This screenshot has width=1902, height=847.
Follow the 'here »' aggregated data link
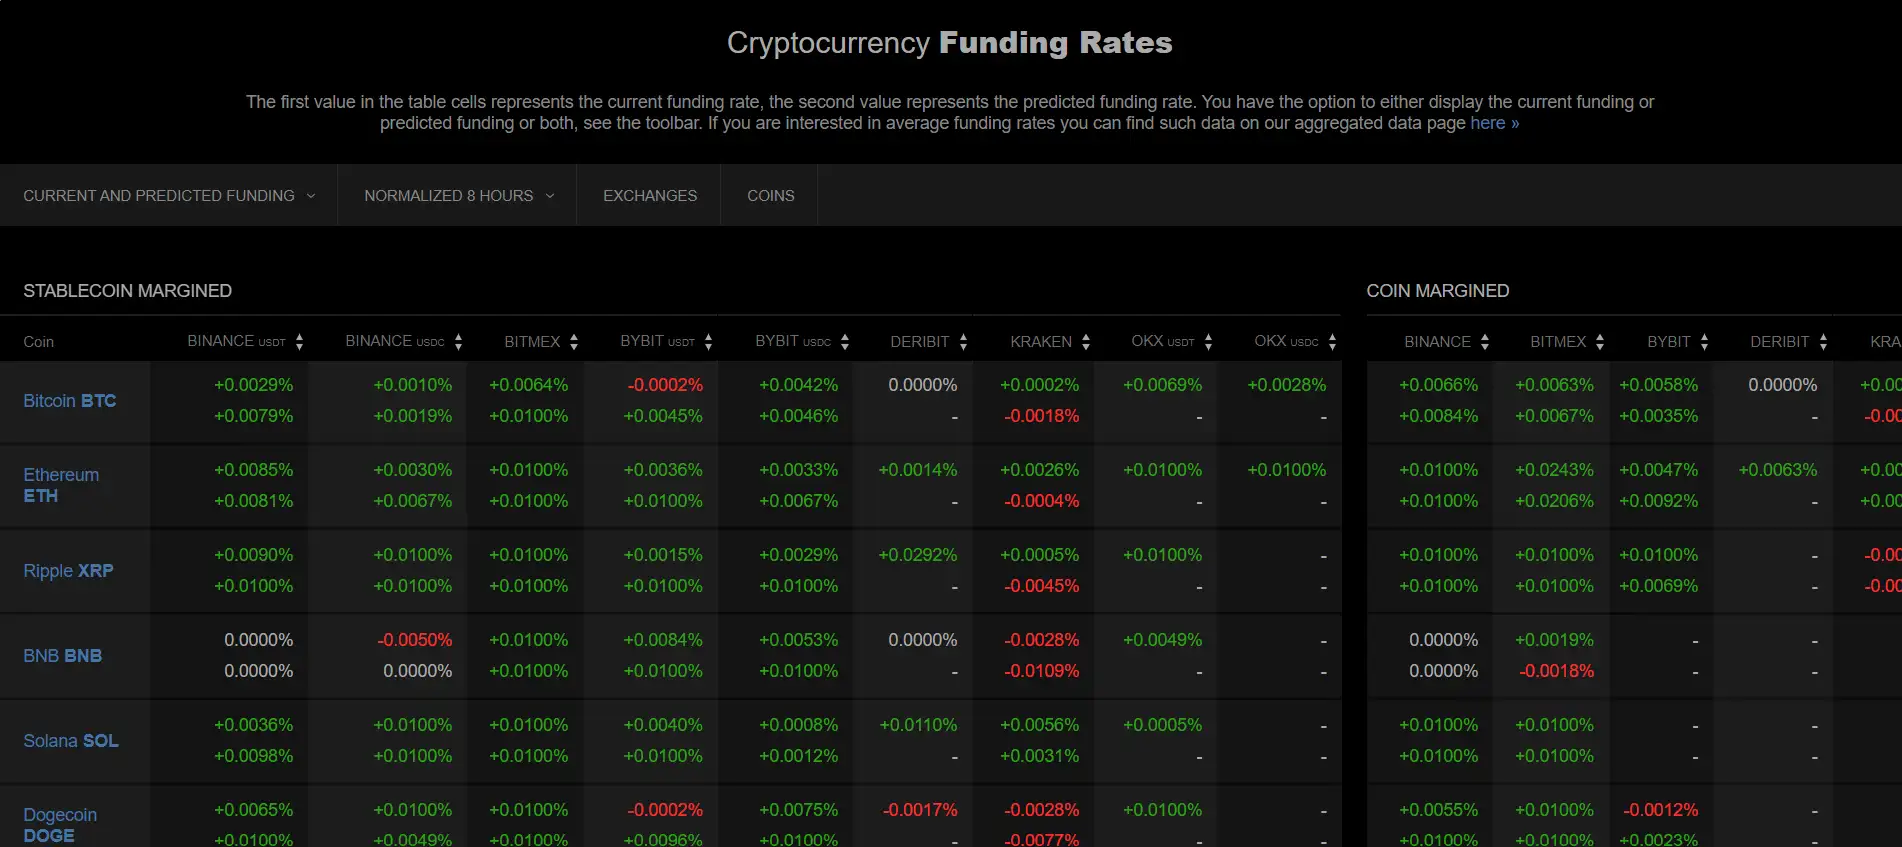(x=1494, y=123)
